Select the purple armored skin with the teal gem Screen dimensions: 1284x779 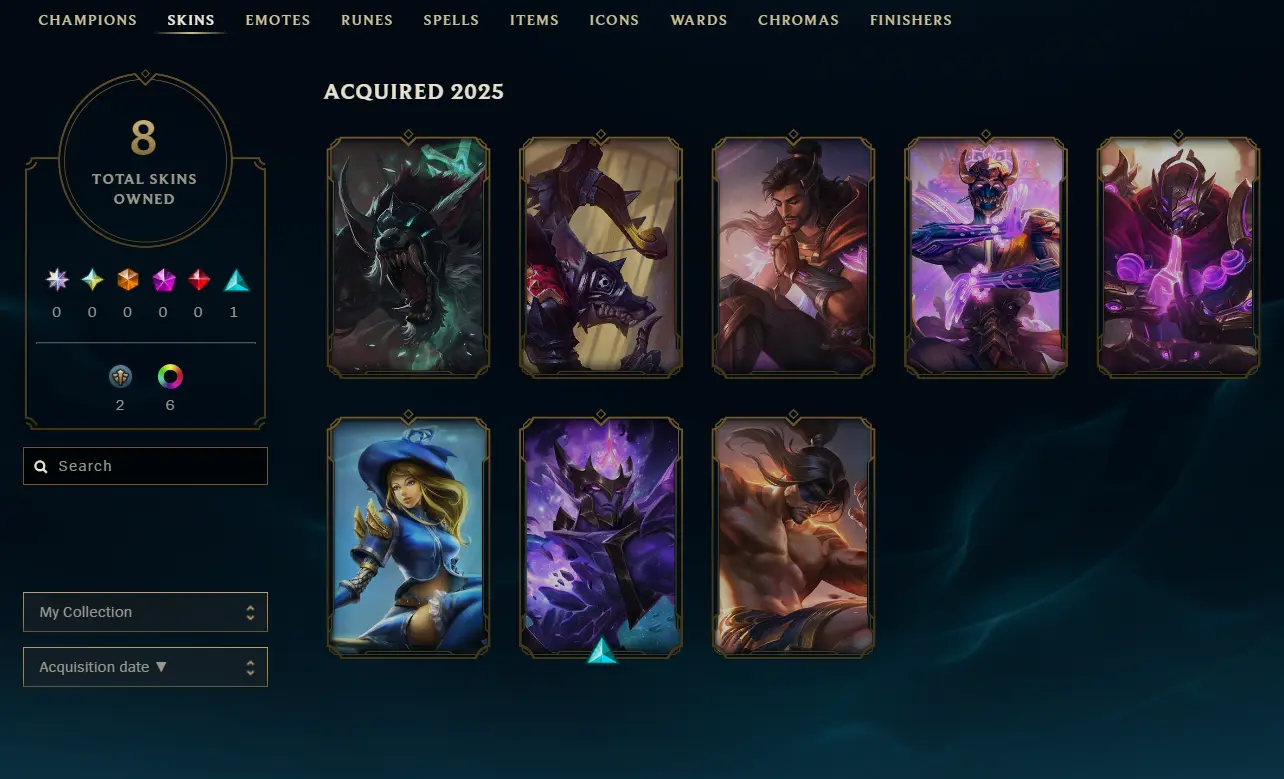pyautogui.click(x=601, y=536)
